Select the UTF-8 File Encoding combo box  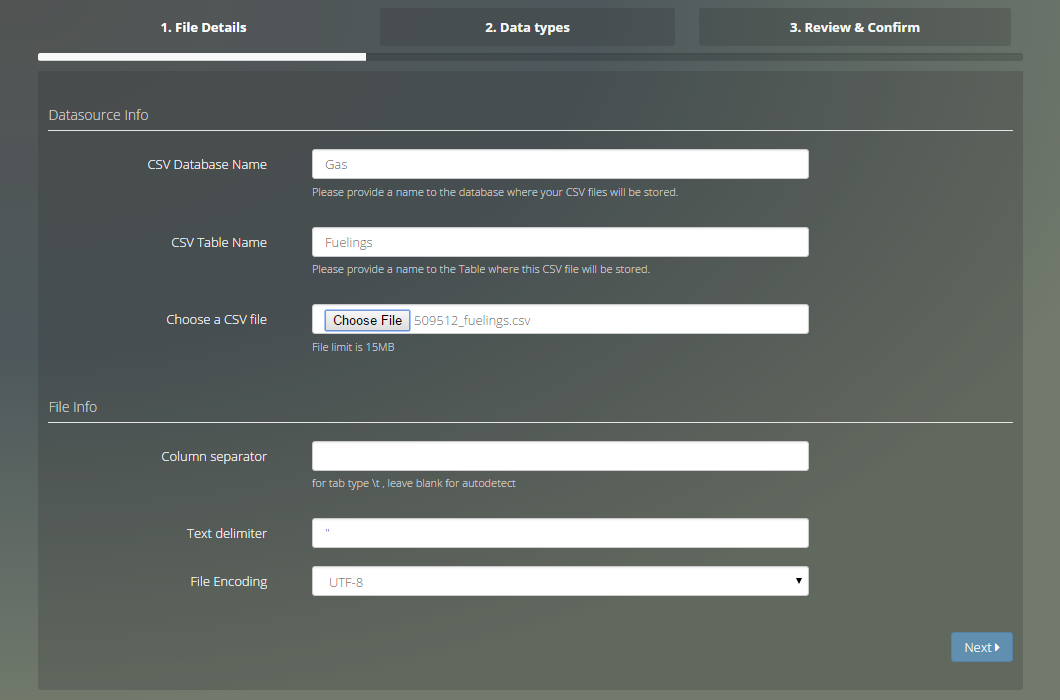pos(559,581)
